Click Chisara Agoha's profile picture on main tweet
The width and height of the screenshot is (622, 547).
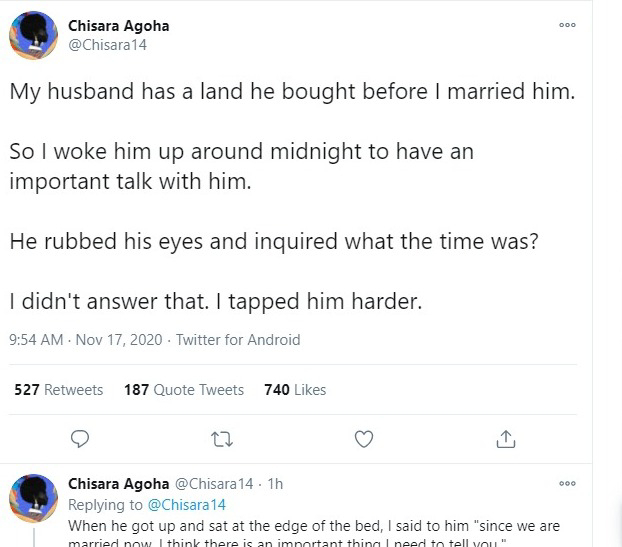[x=33, y=36]
